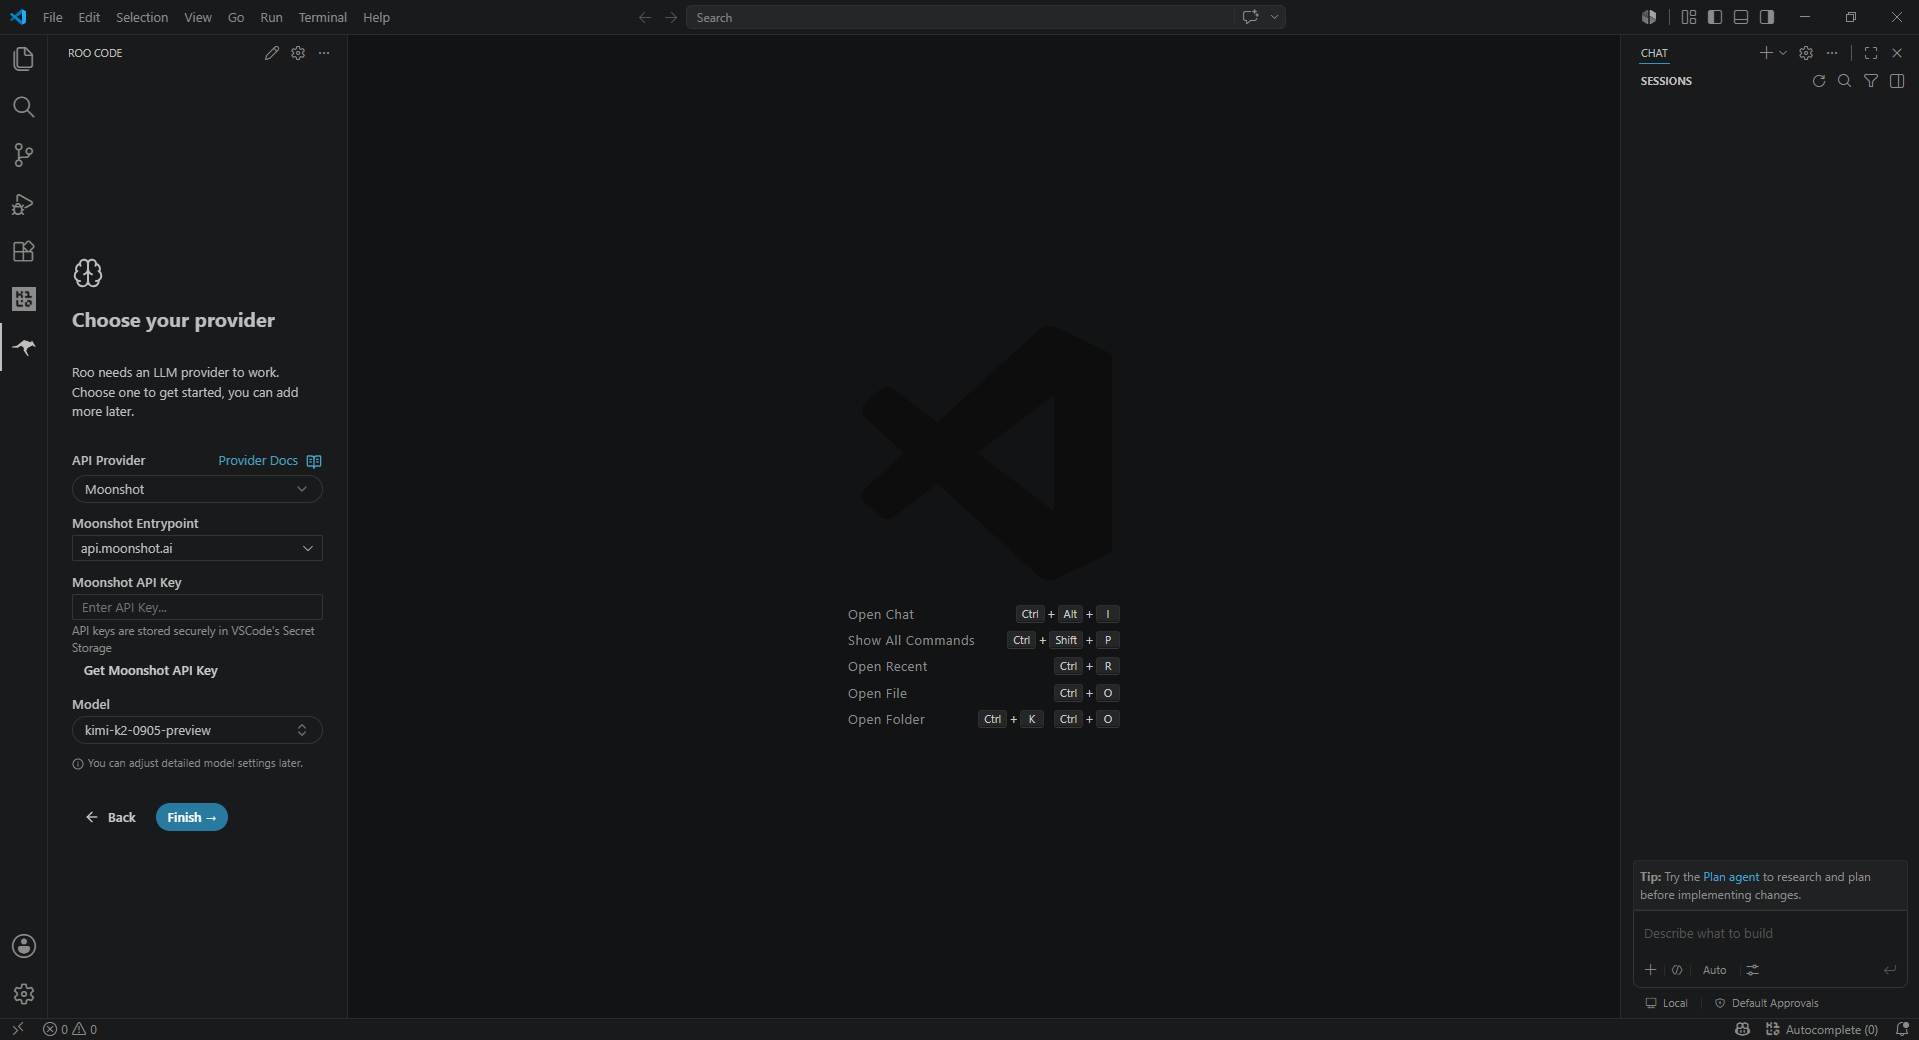1919x1040 pixels.
Task: Open the Model kimi-k2-0905-preview selector
Action: click(x=197, y=730)
